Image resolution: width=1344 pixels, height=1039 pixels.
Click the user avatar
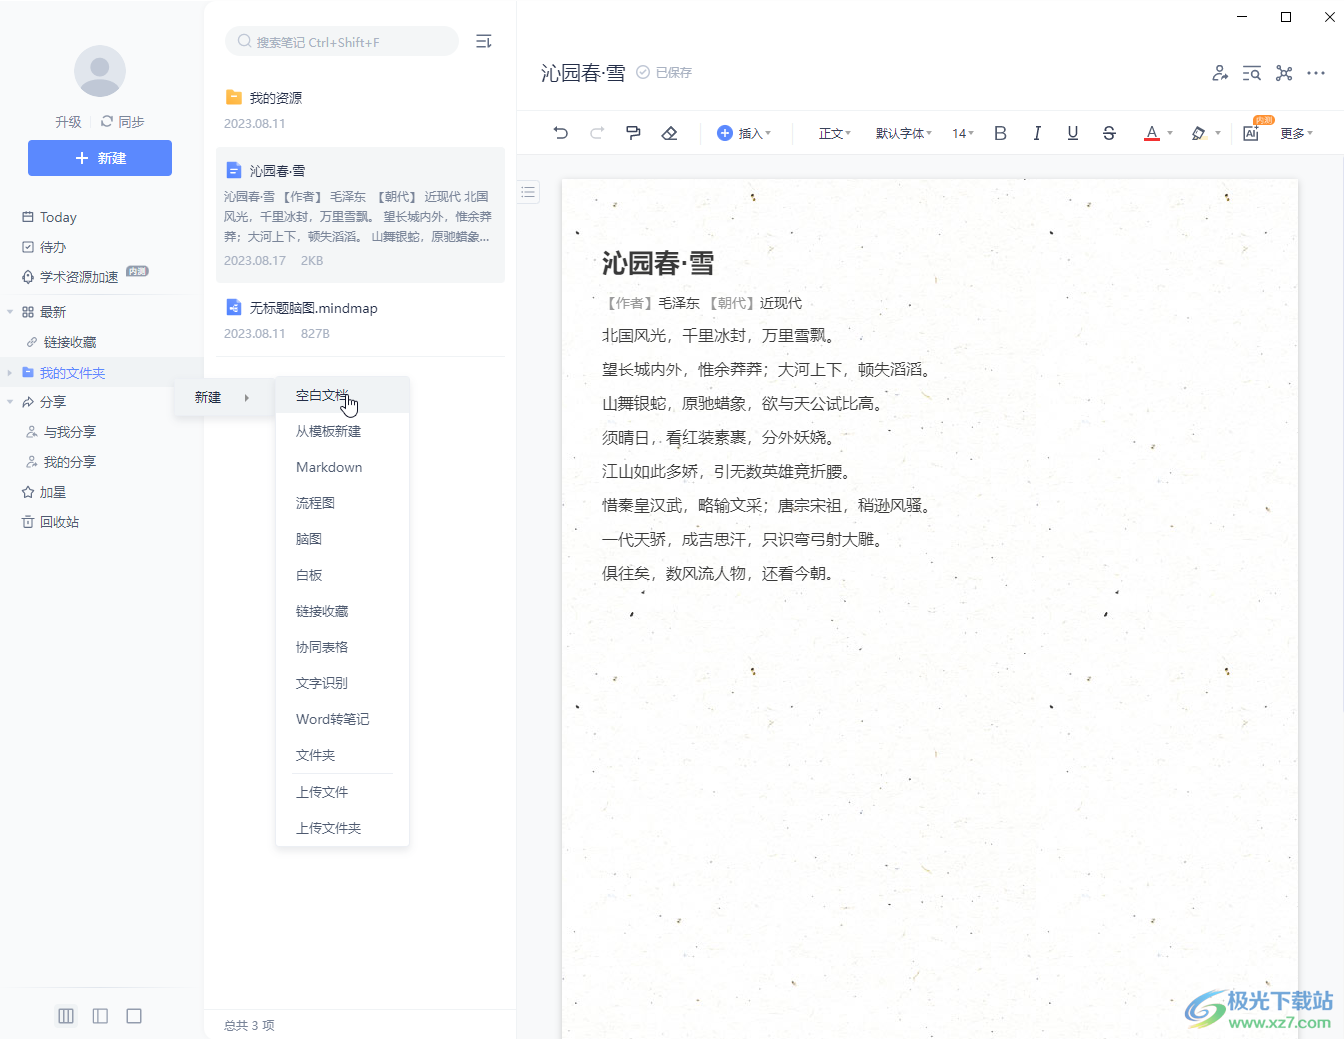(x=100, y=71)
